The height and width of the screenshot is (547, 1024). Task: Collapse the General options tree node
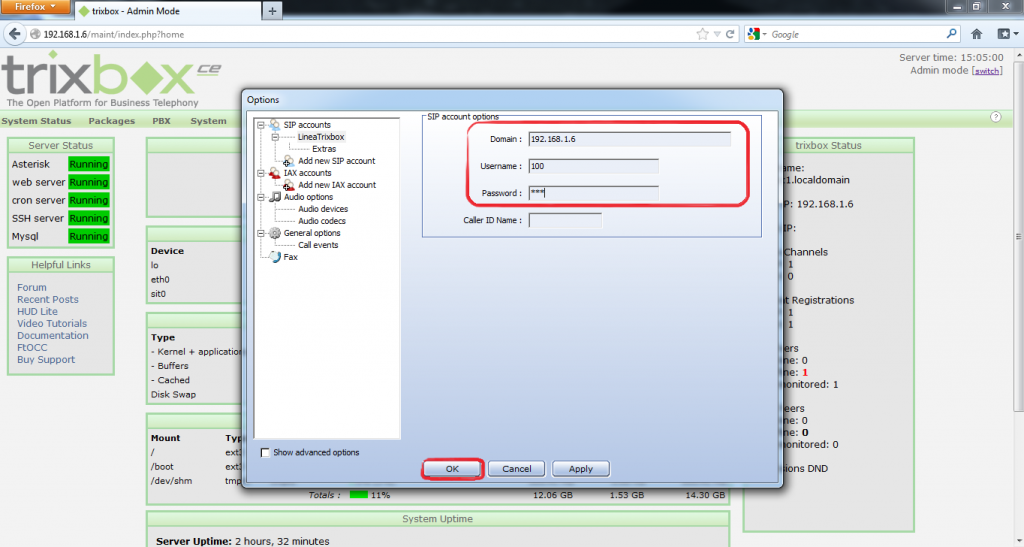(261, 233)
